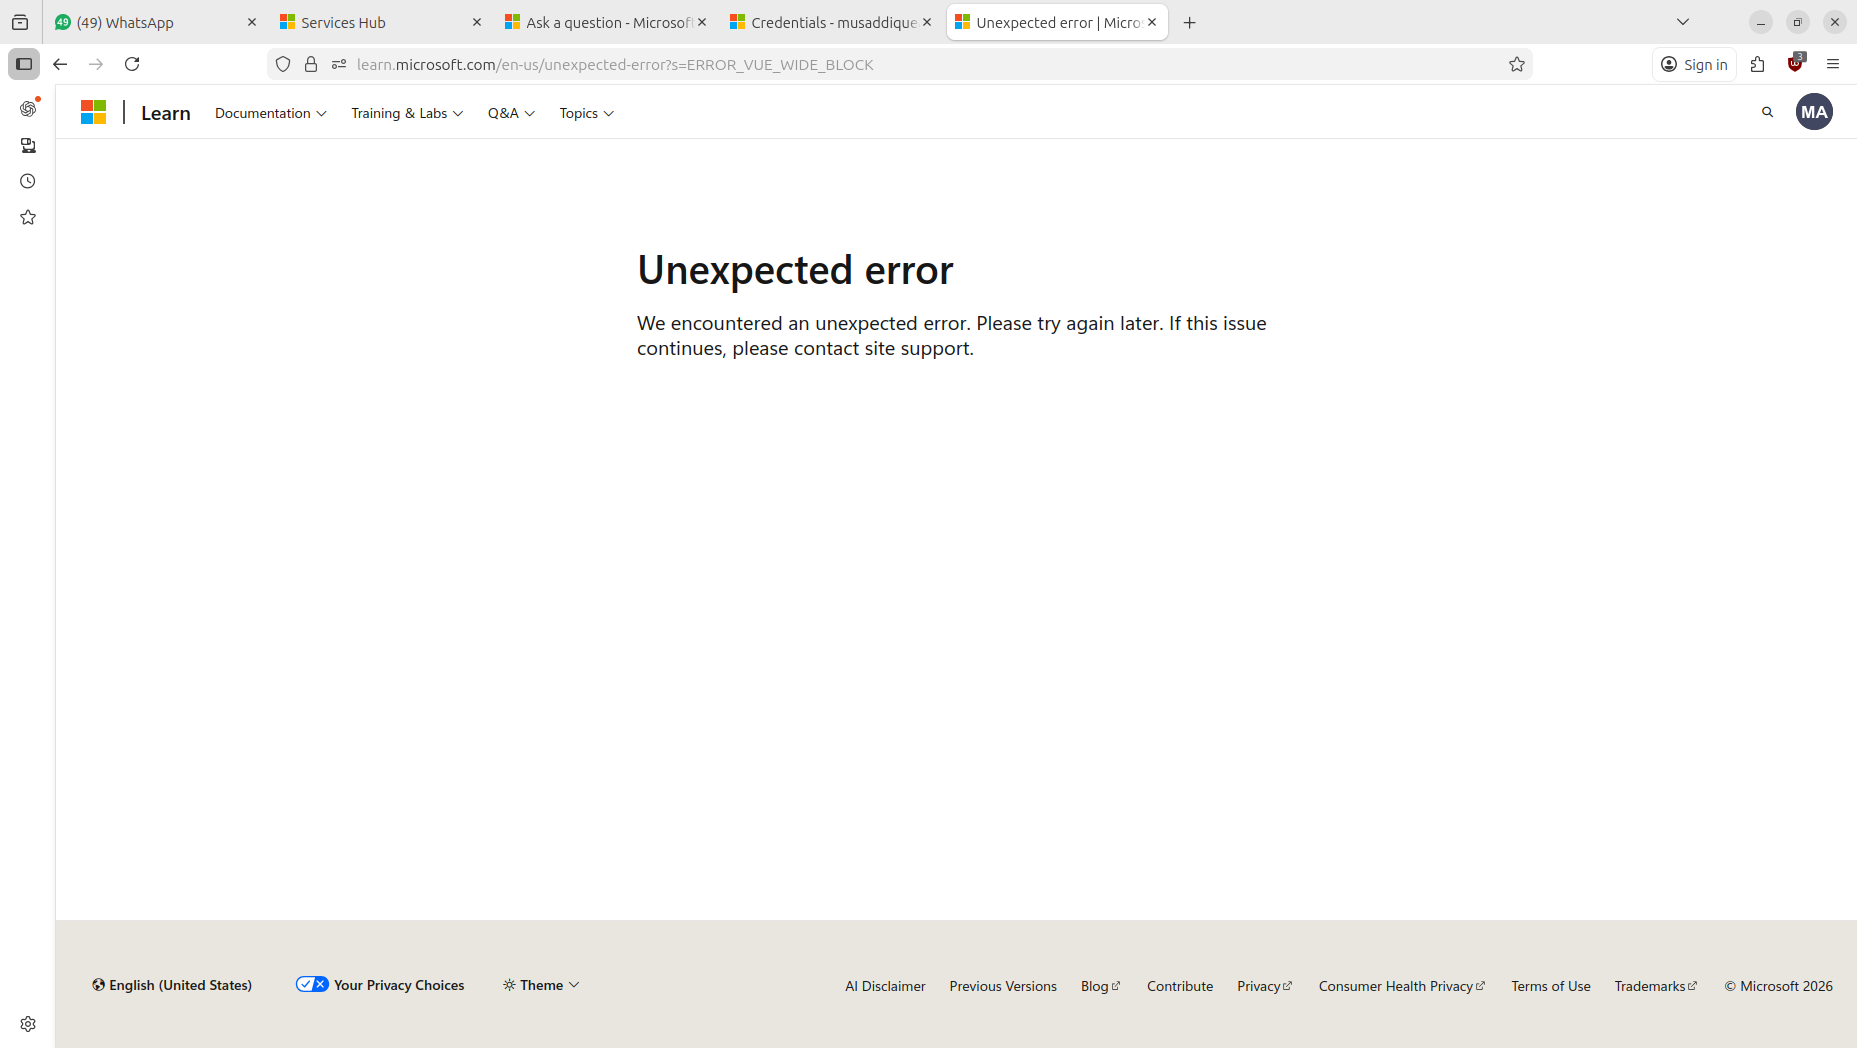Bookmark this page with the star icon
This screenshot has width=1857, height=1048.
point(1517,64)
